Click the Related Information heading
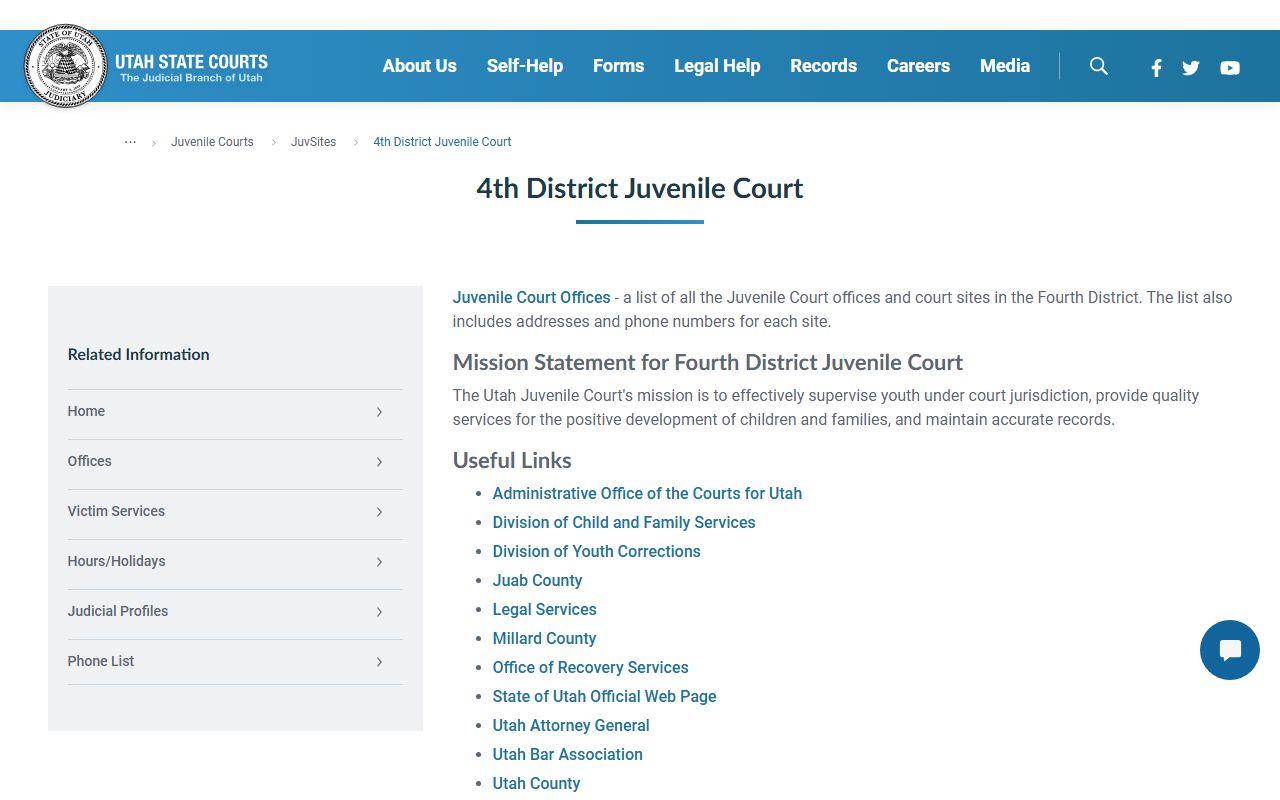 point(138,355)
